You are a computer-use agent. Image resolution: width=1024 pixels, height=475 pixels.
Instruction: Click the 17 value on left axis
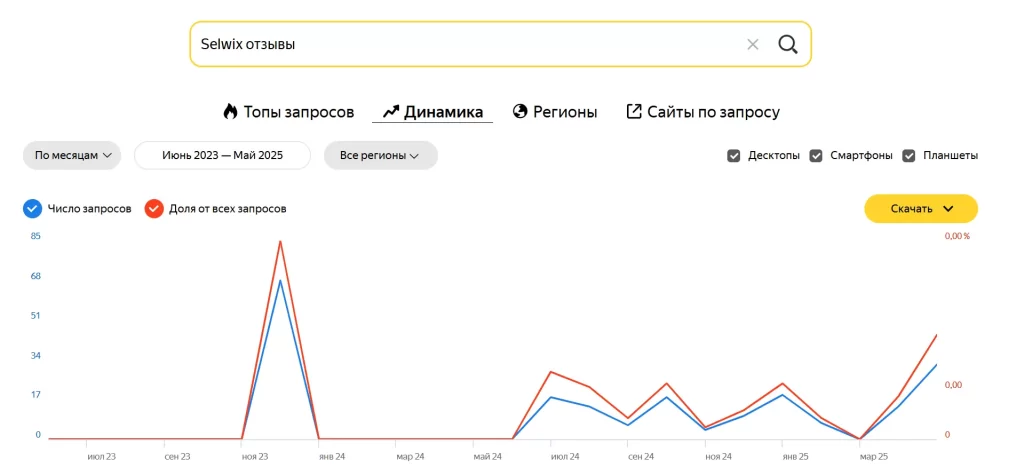click(35, 395)
